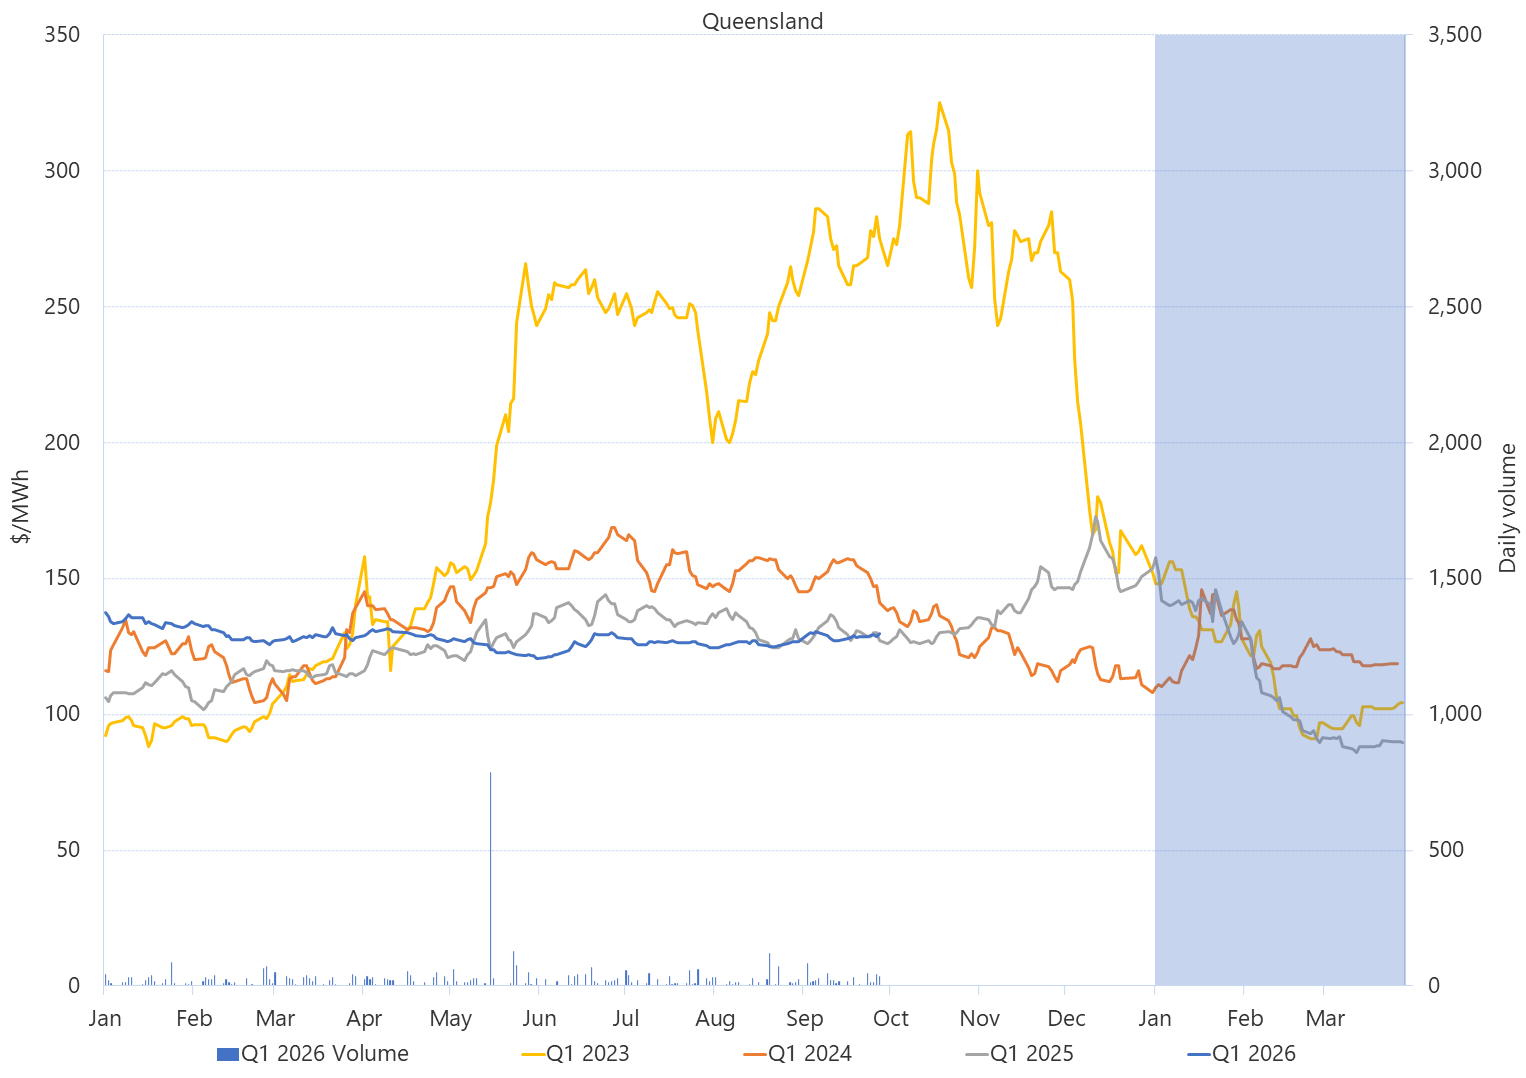Click the 200 left axis label

tap(62, 442)
